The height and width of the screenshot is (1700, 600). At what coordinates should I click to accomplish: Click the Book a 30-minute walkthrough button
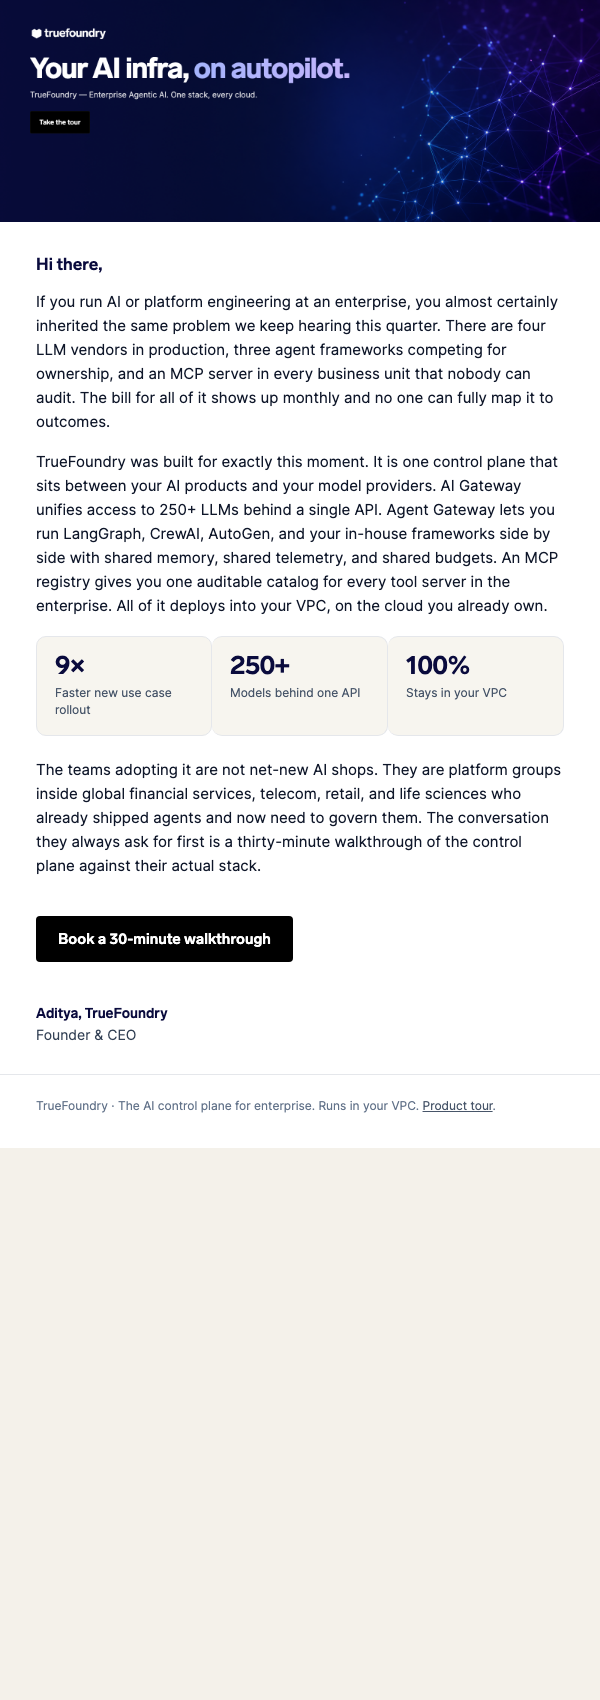coord(164,939)
